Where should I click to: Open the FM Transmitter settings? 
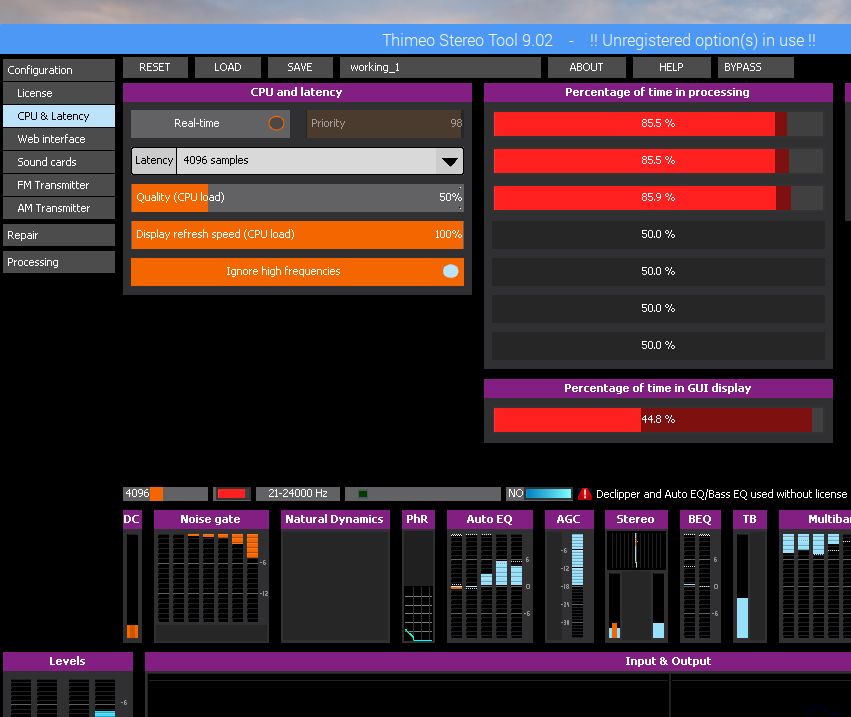[59, 185]
